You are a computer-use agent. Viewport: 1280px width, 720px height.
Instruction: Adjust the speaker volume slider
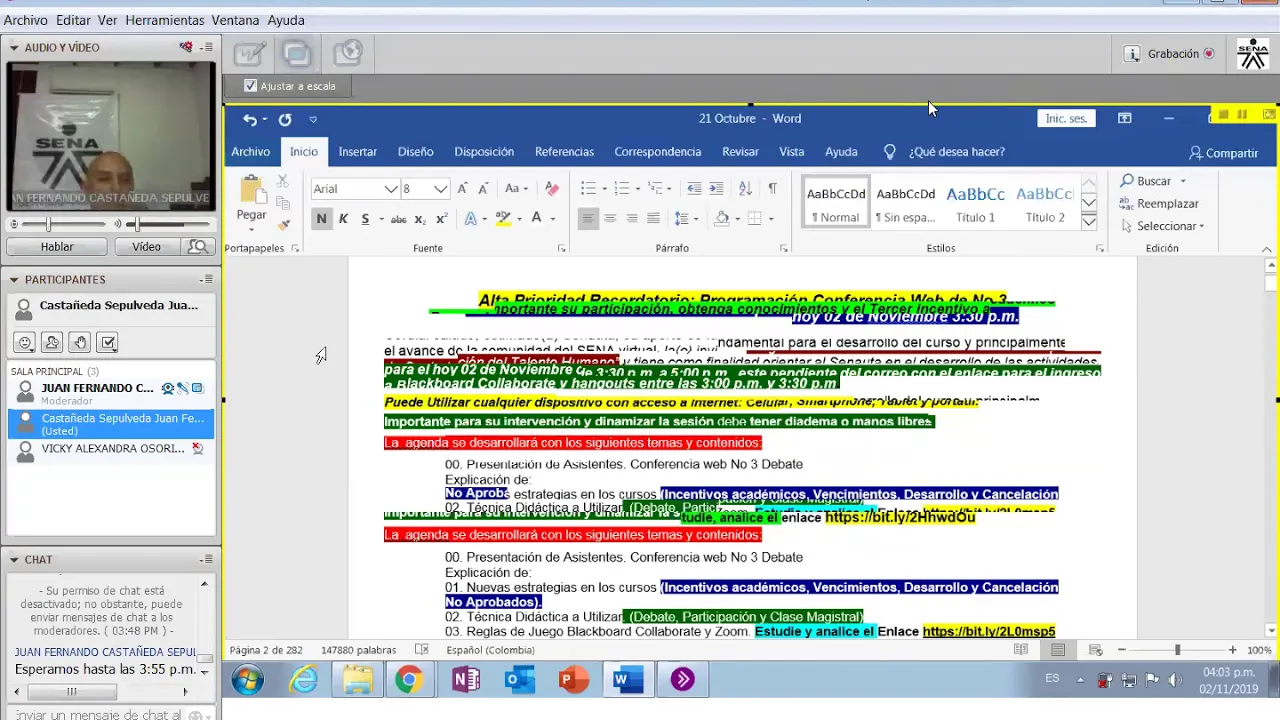point(137,225)
